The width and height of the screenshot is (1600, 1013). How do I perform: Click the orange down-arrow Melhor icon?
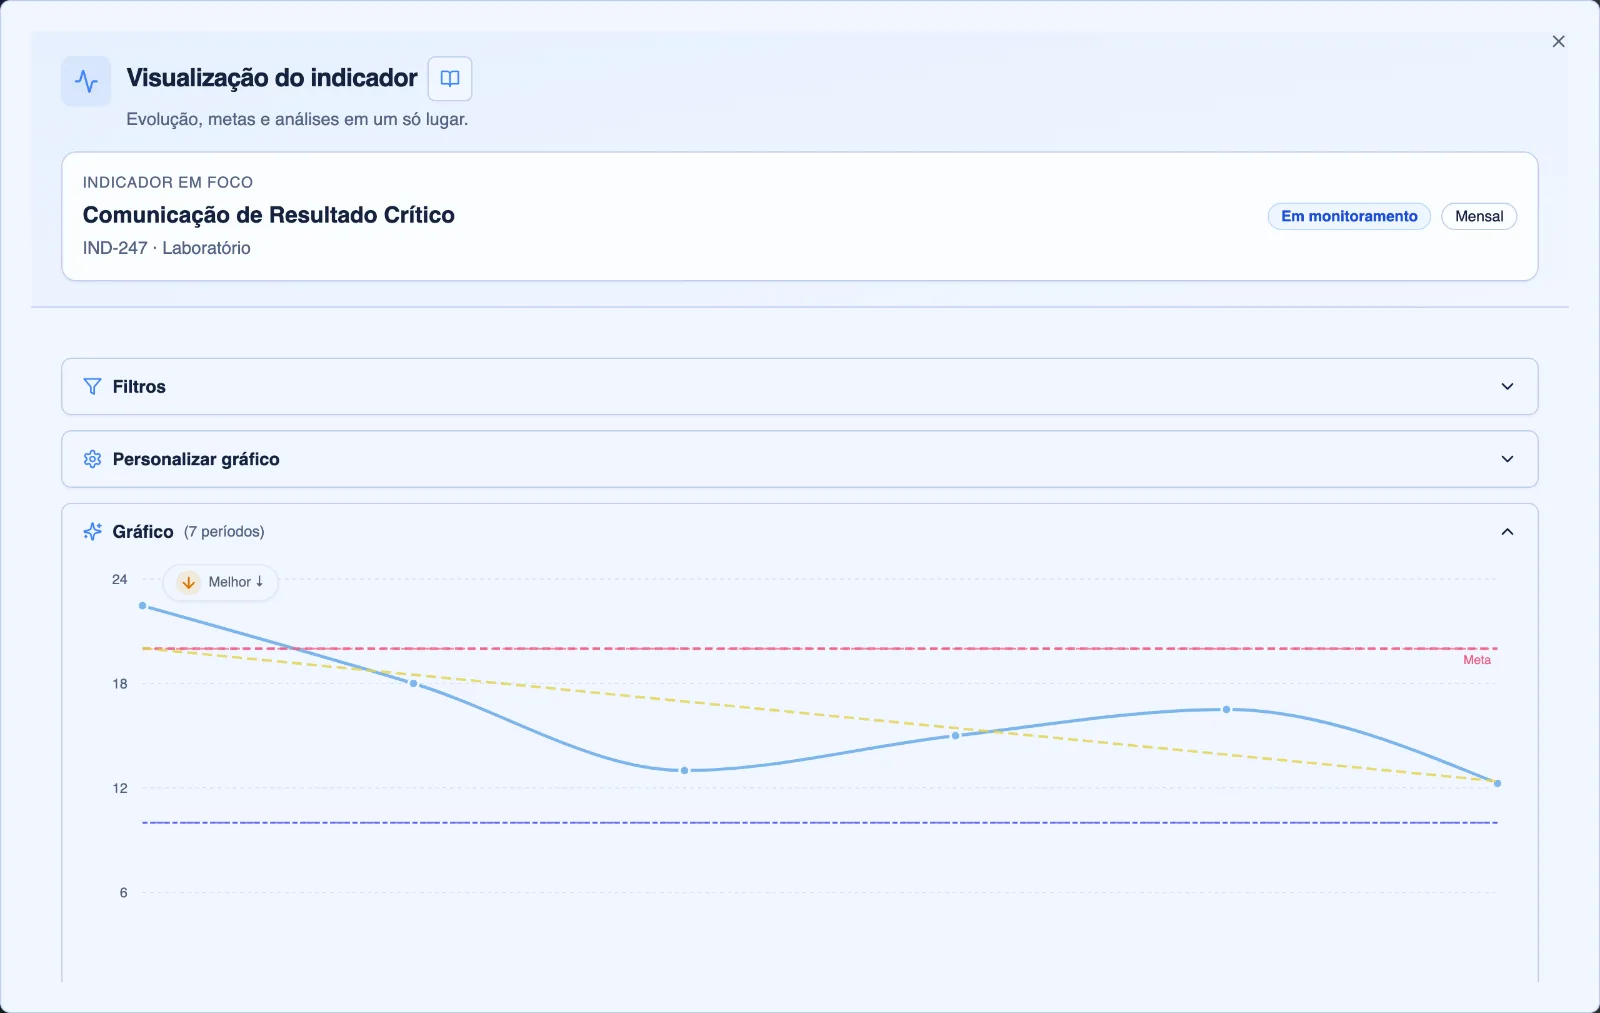188,582
